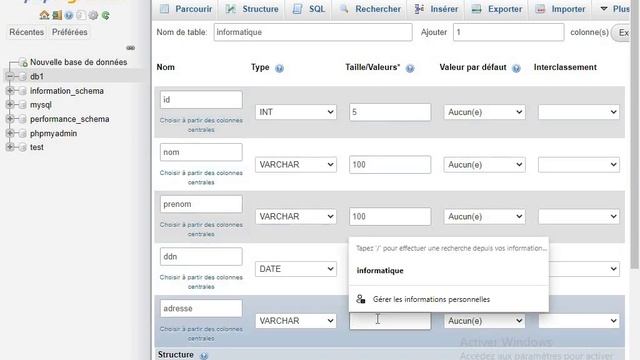Expand the performance_schema database node
640x360 pixels.
[x=10, y=119]
